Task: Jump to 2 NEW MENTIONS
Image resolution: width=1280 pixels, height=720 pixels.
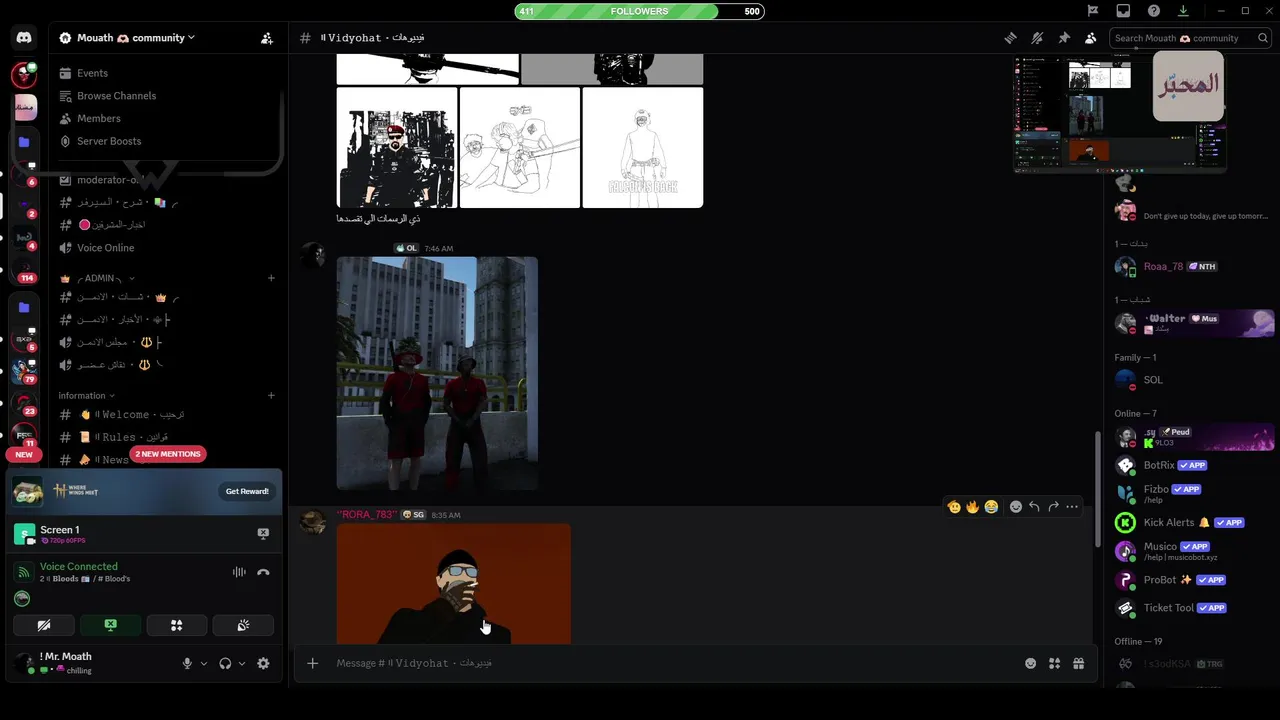Action: point(168,454)
